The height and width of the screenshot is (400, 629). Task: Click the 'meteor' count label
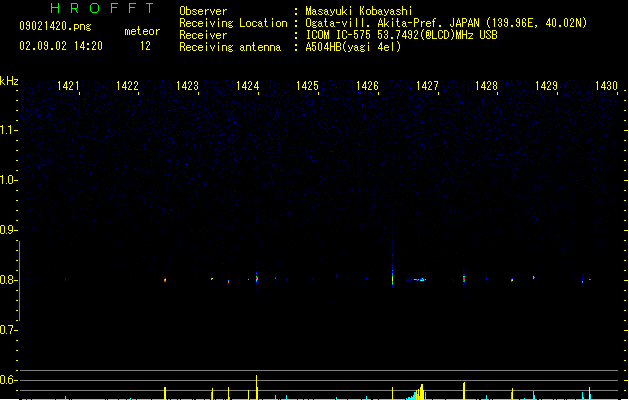pyautogui.click(x=142, y=31)
